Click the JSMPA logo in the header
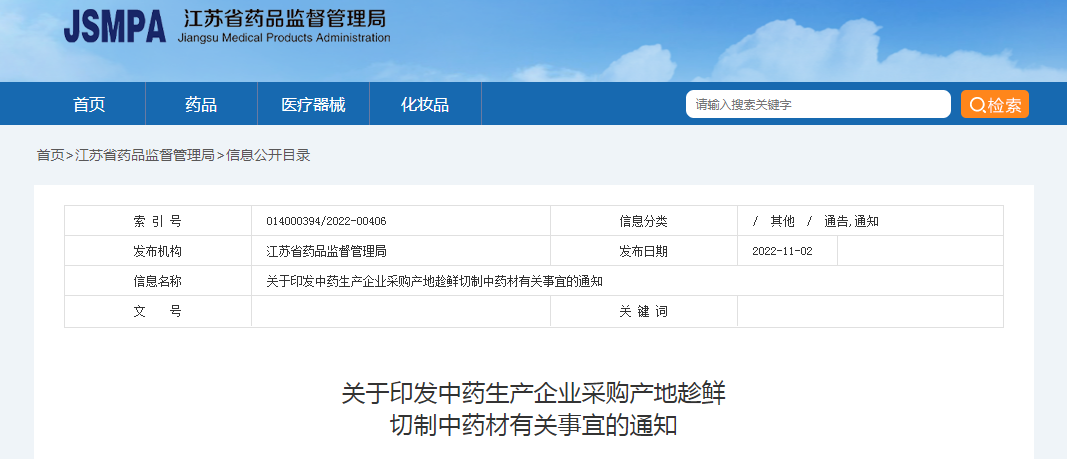The width and height of the screenshot is (1067, 459). (x=114, y=27)
